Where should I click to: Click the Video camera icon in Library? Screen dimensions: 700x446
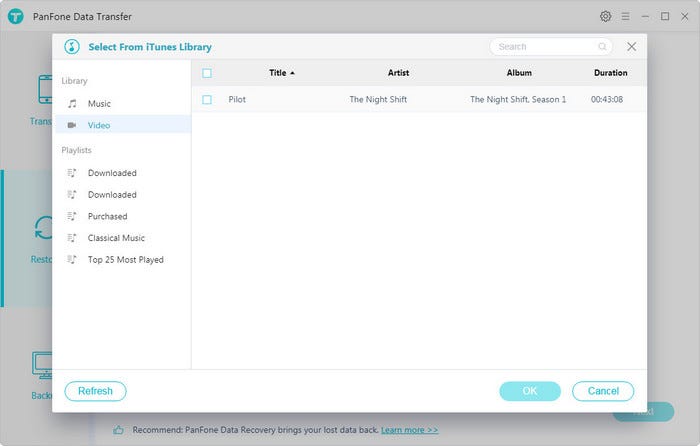71,125
